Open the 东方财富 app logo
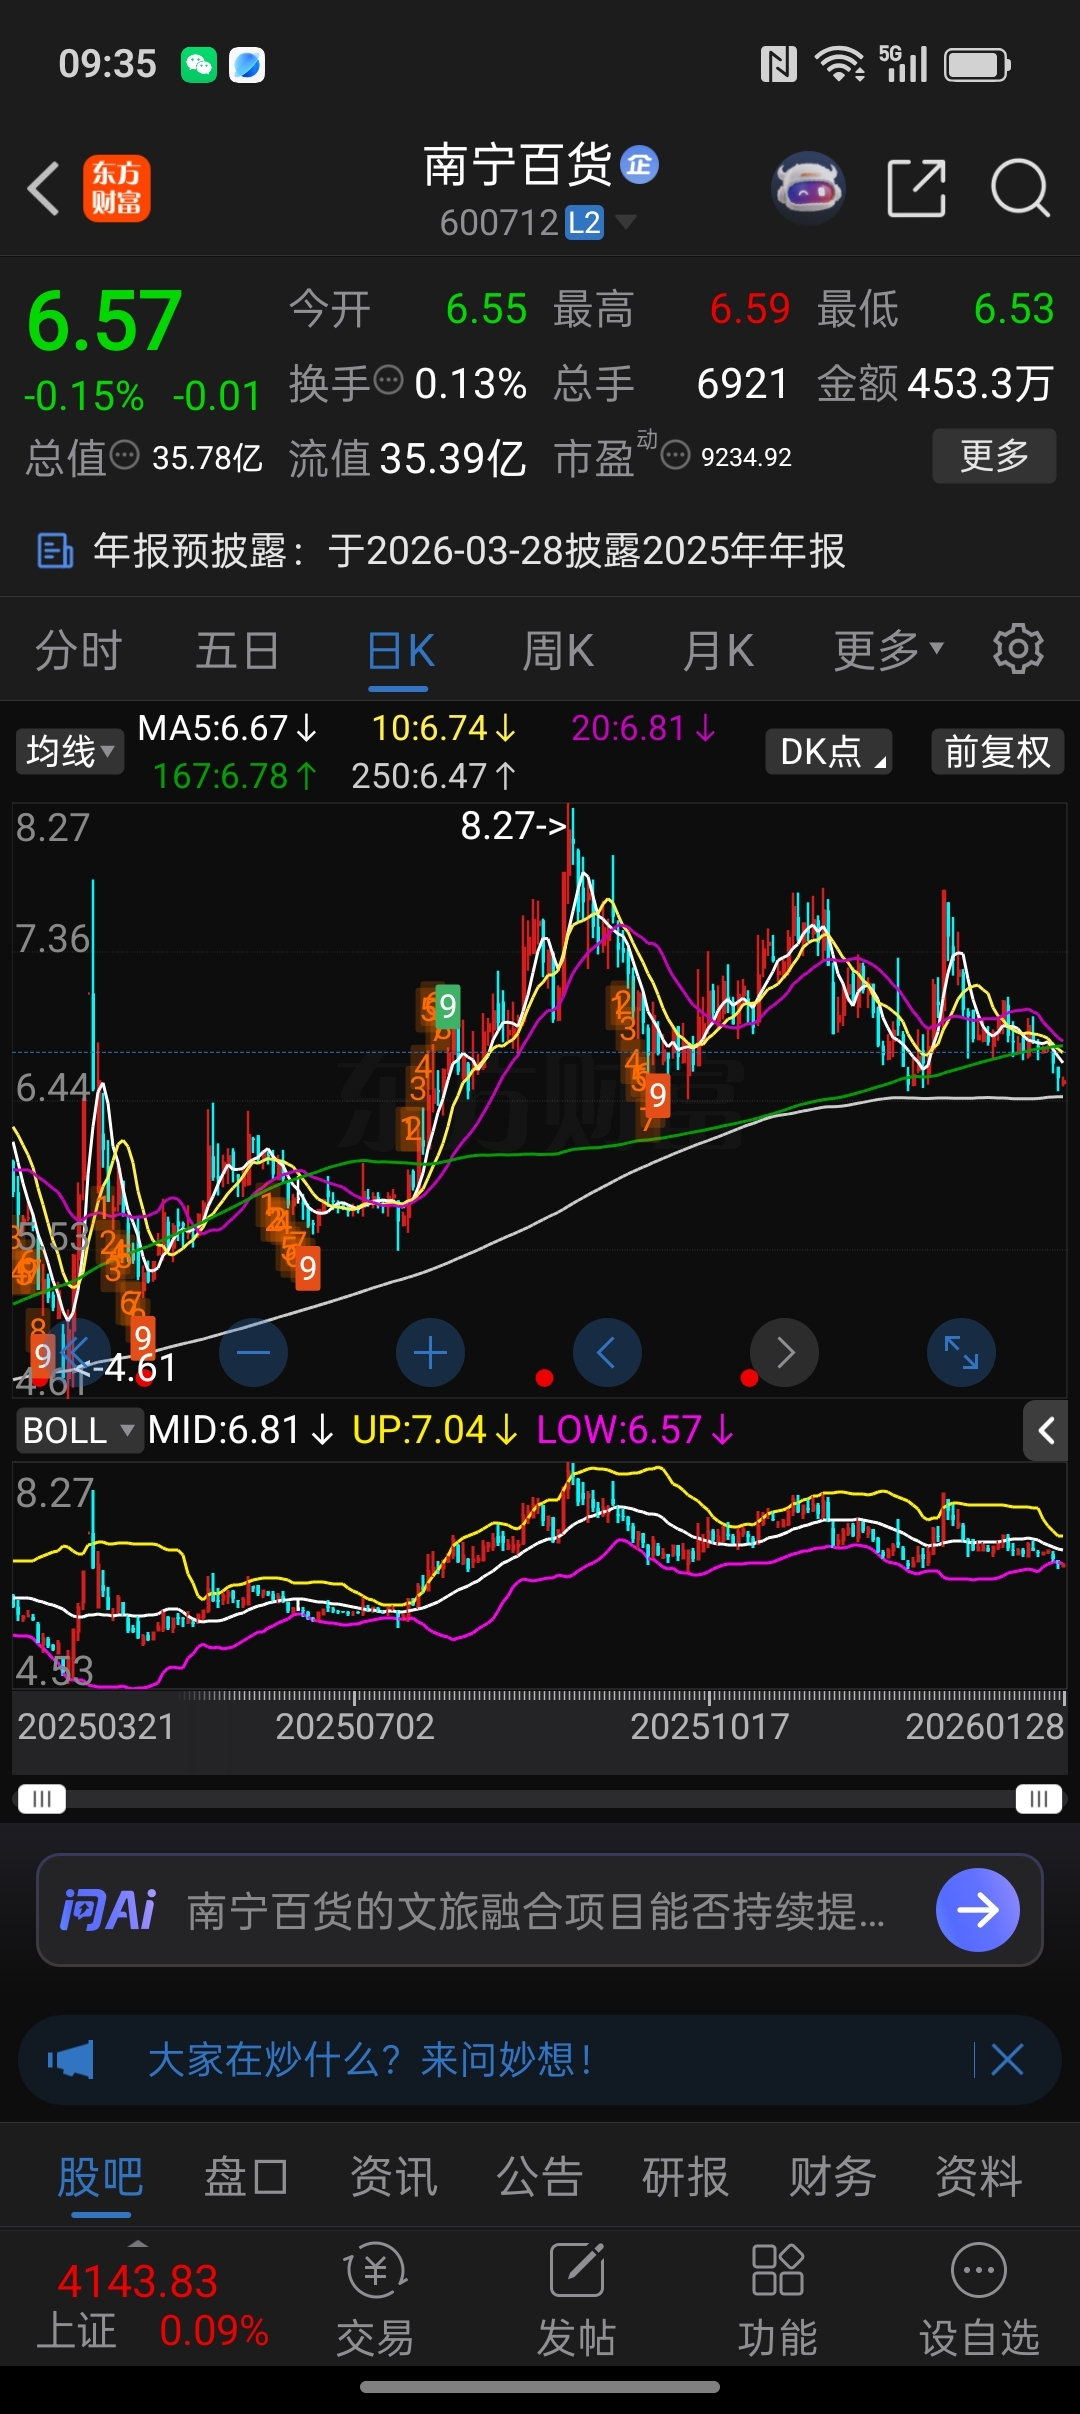The image size is (1080, 2414). (116, 188)
